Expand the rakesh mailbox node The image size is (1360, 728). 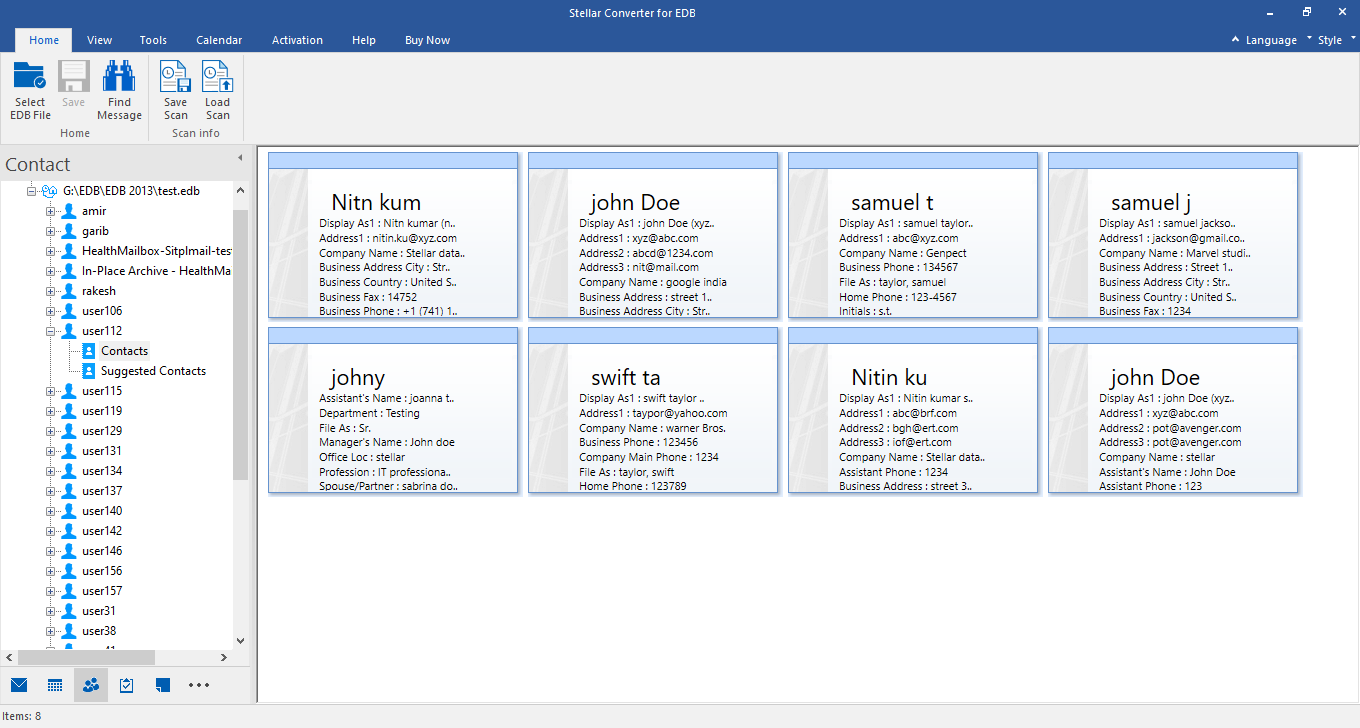coord(50,291)
